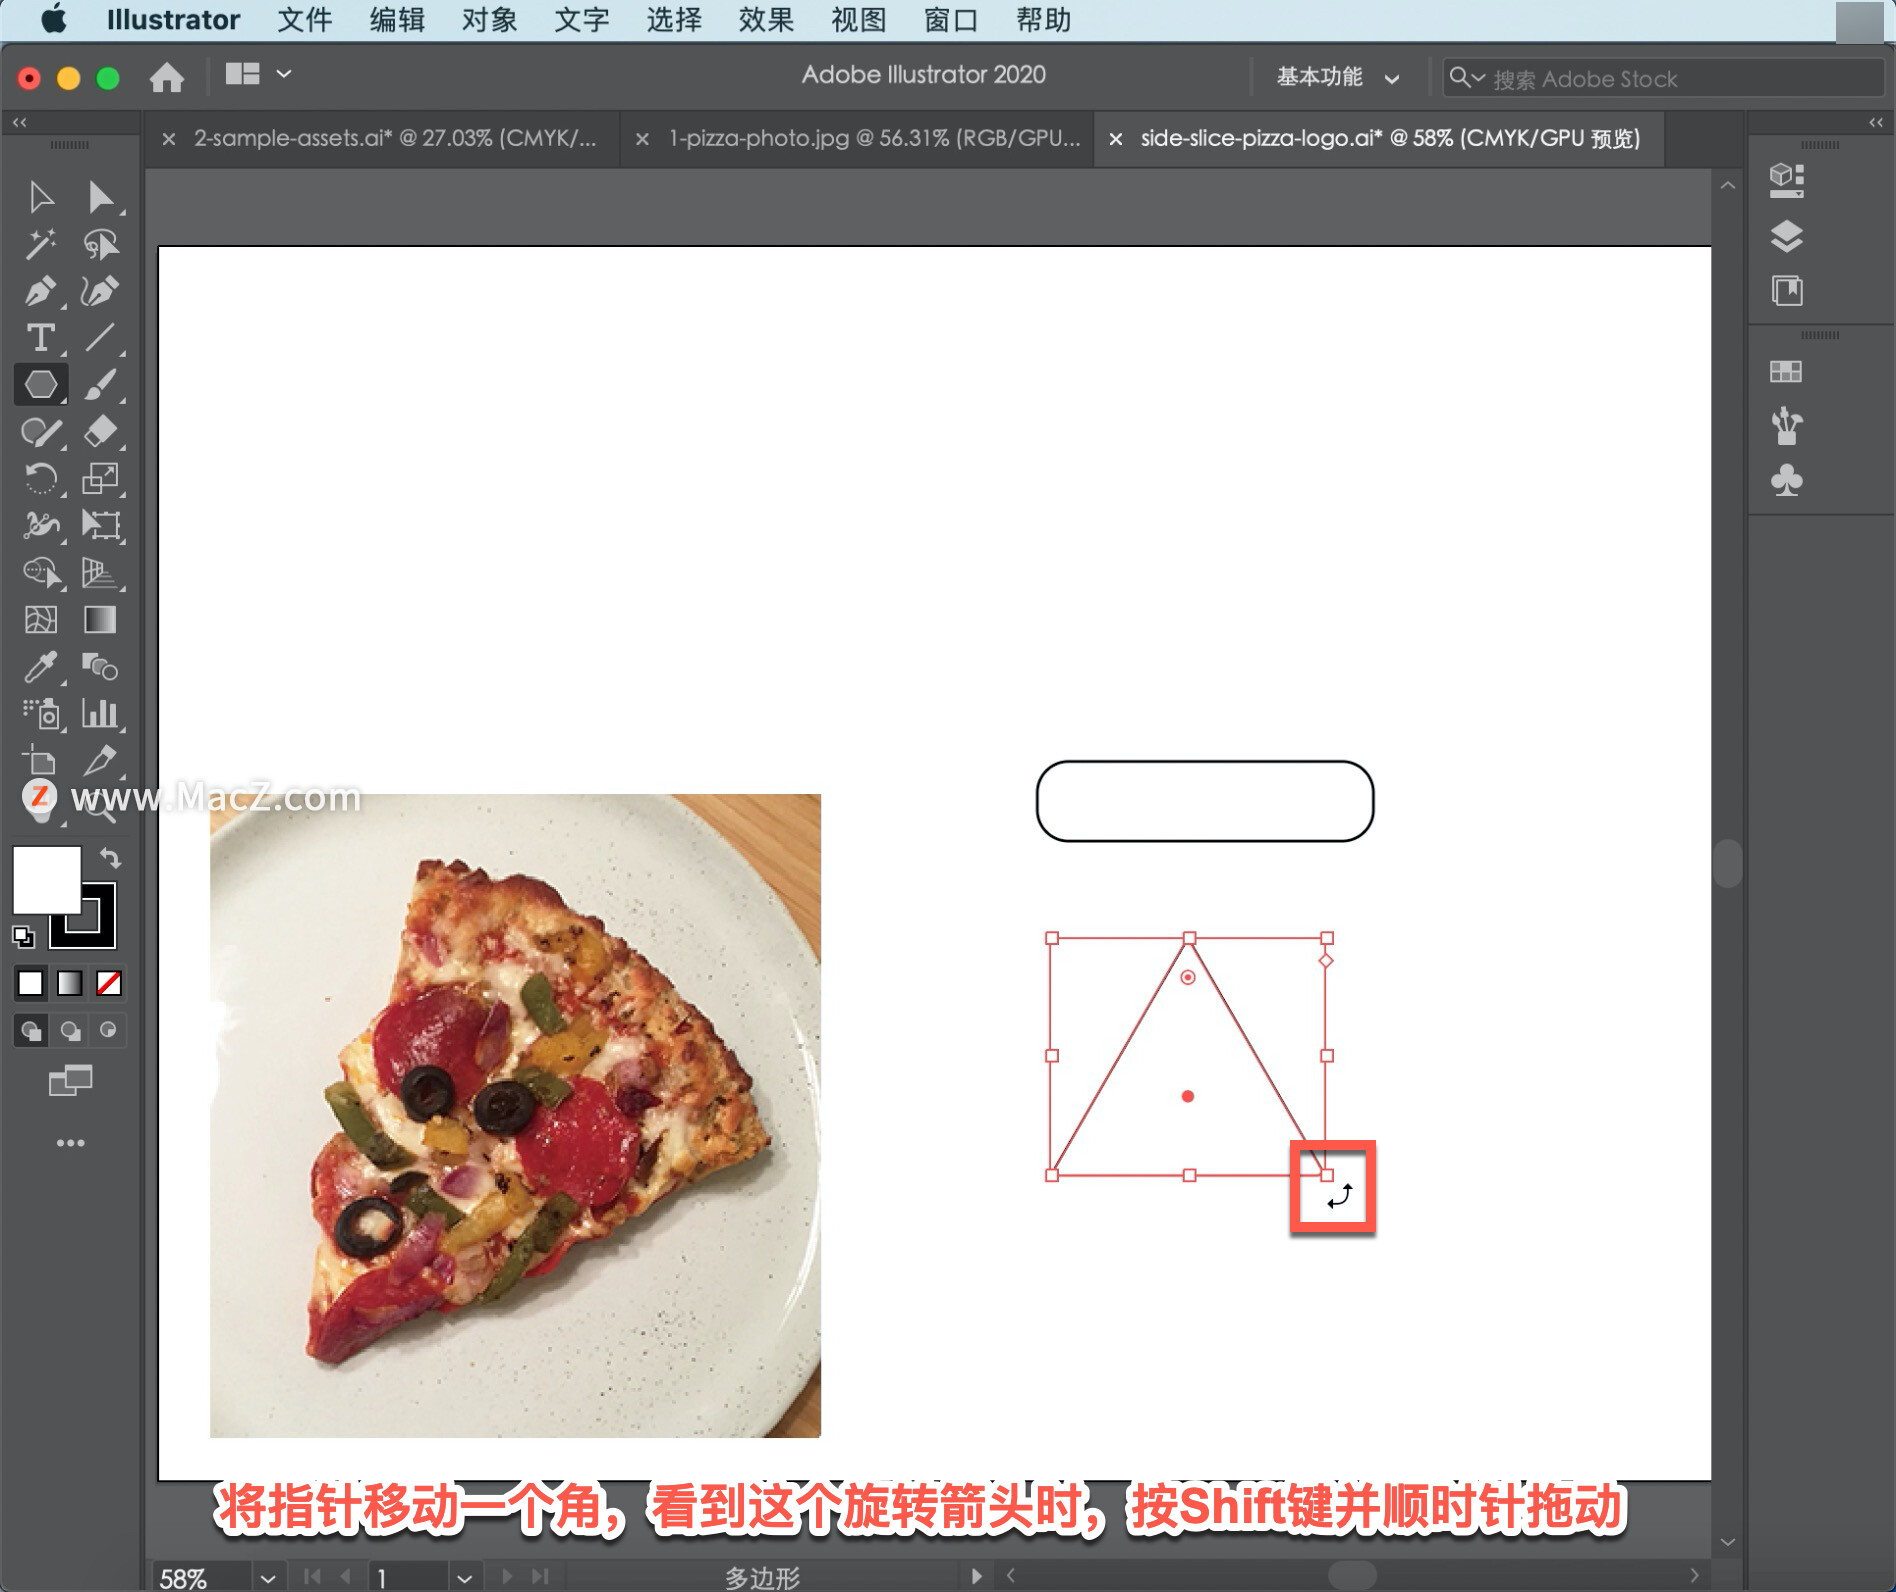Open the 窗口 menu

coord(950,20)
